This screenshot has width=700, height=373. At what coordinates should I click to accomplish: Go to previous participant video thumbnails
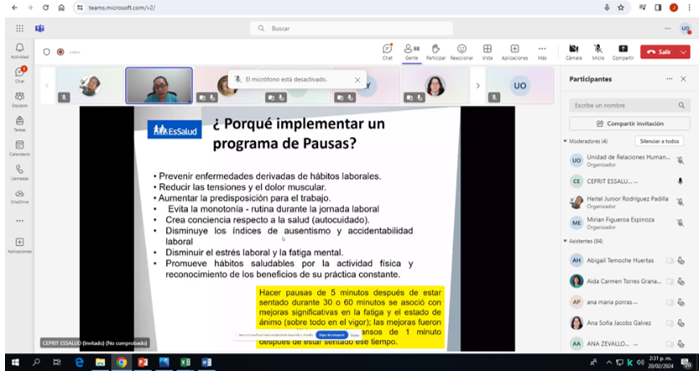(x=47, y=86)
